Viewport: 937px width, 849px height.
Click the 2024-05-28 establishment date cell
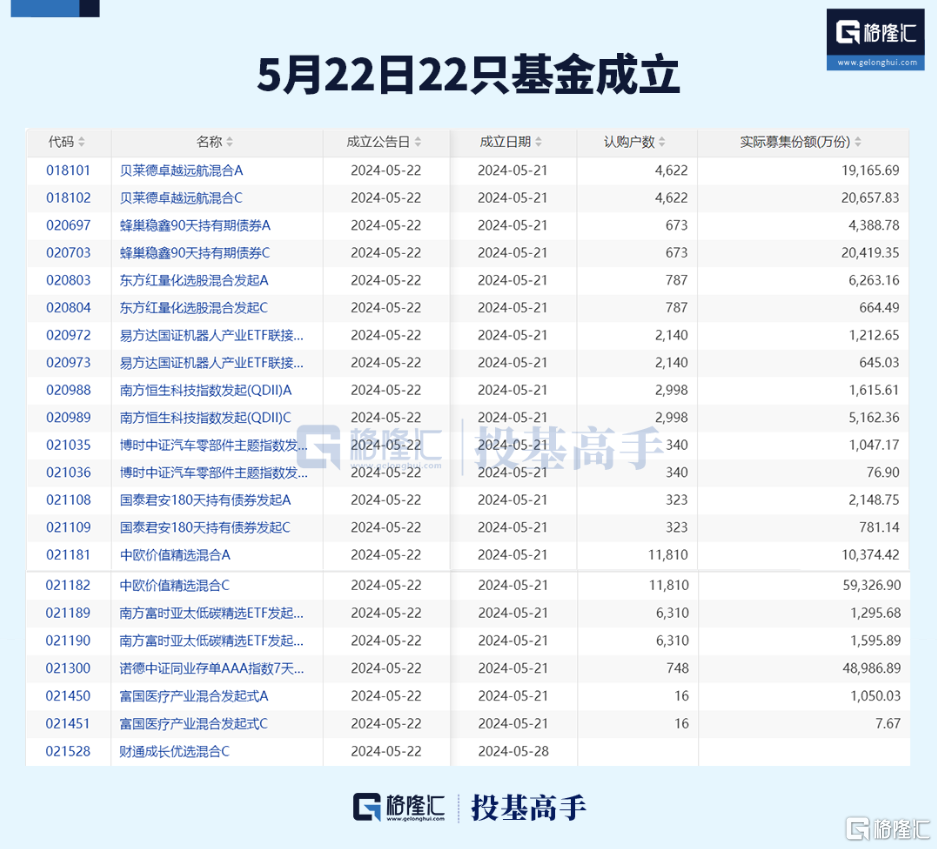513,751
